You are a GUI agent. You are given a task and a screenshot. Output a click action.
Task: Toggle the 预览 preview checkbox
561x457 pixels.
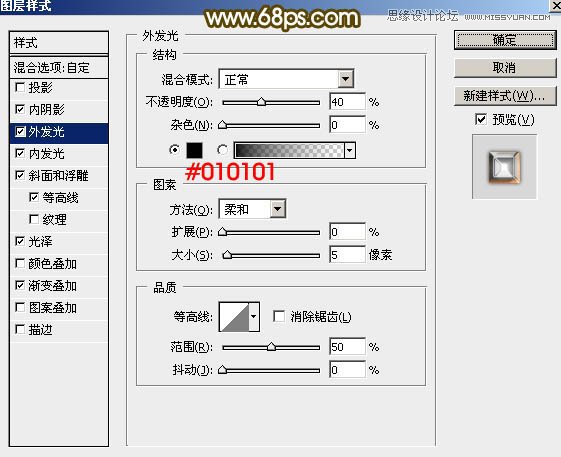coord(481,119)
